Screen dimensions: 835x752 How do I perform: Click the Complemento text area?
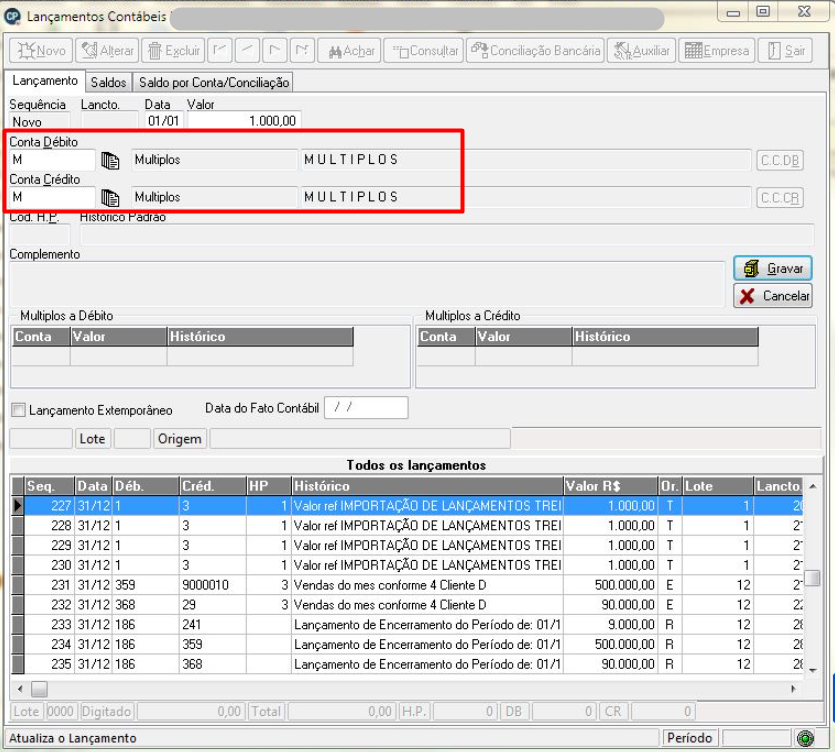(x=367, y=284)
